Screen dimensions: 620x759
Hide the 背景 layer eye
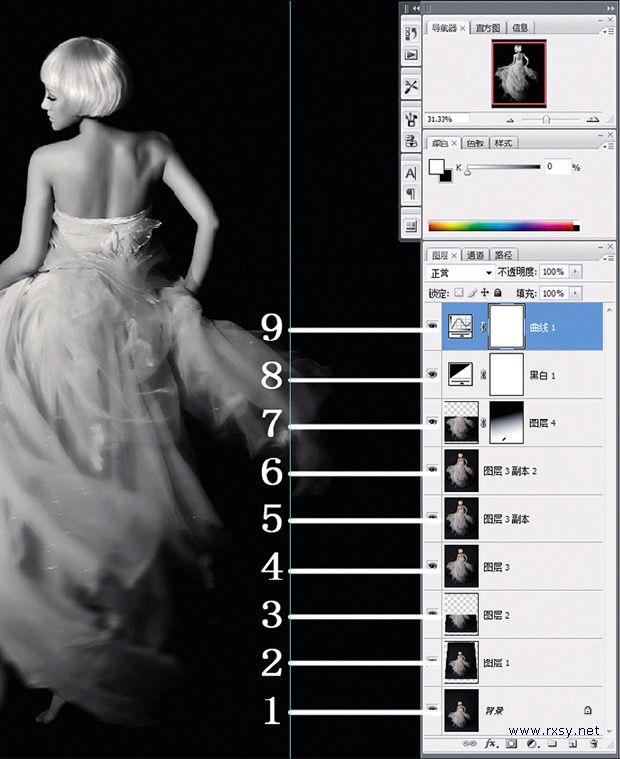tap(433, 709)
